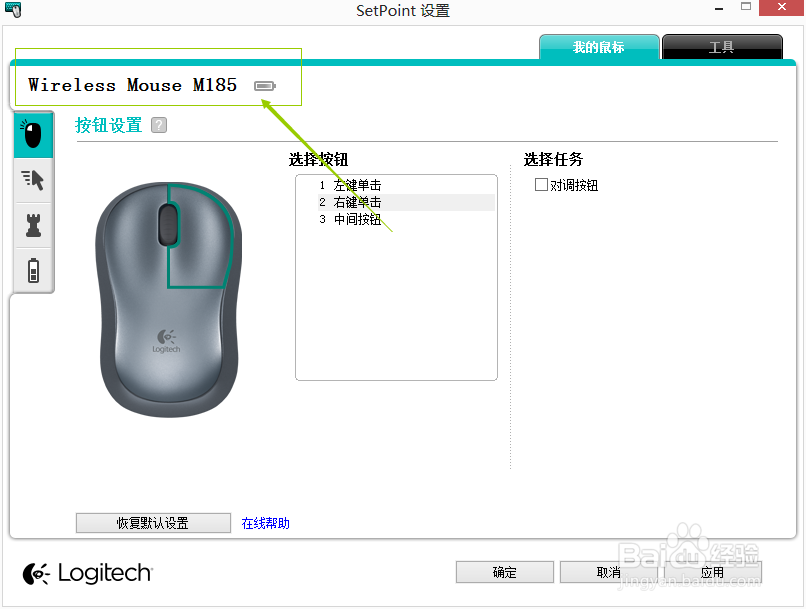806x609 pixels.
Task: Click the Logitech logo at bottom left
Action: click(x=87, y=573)
